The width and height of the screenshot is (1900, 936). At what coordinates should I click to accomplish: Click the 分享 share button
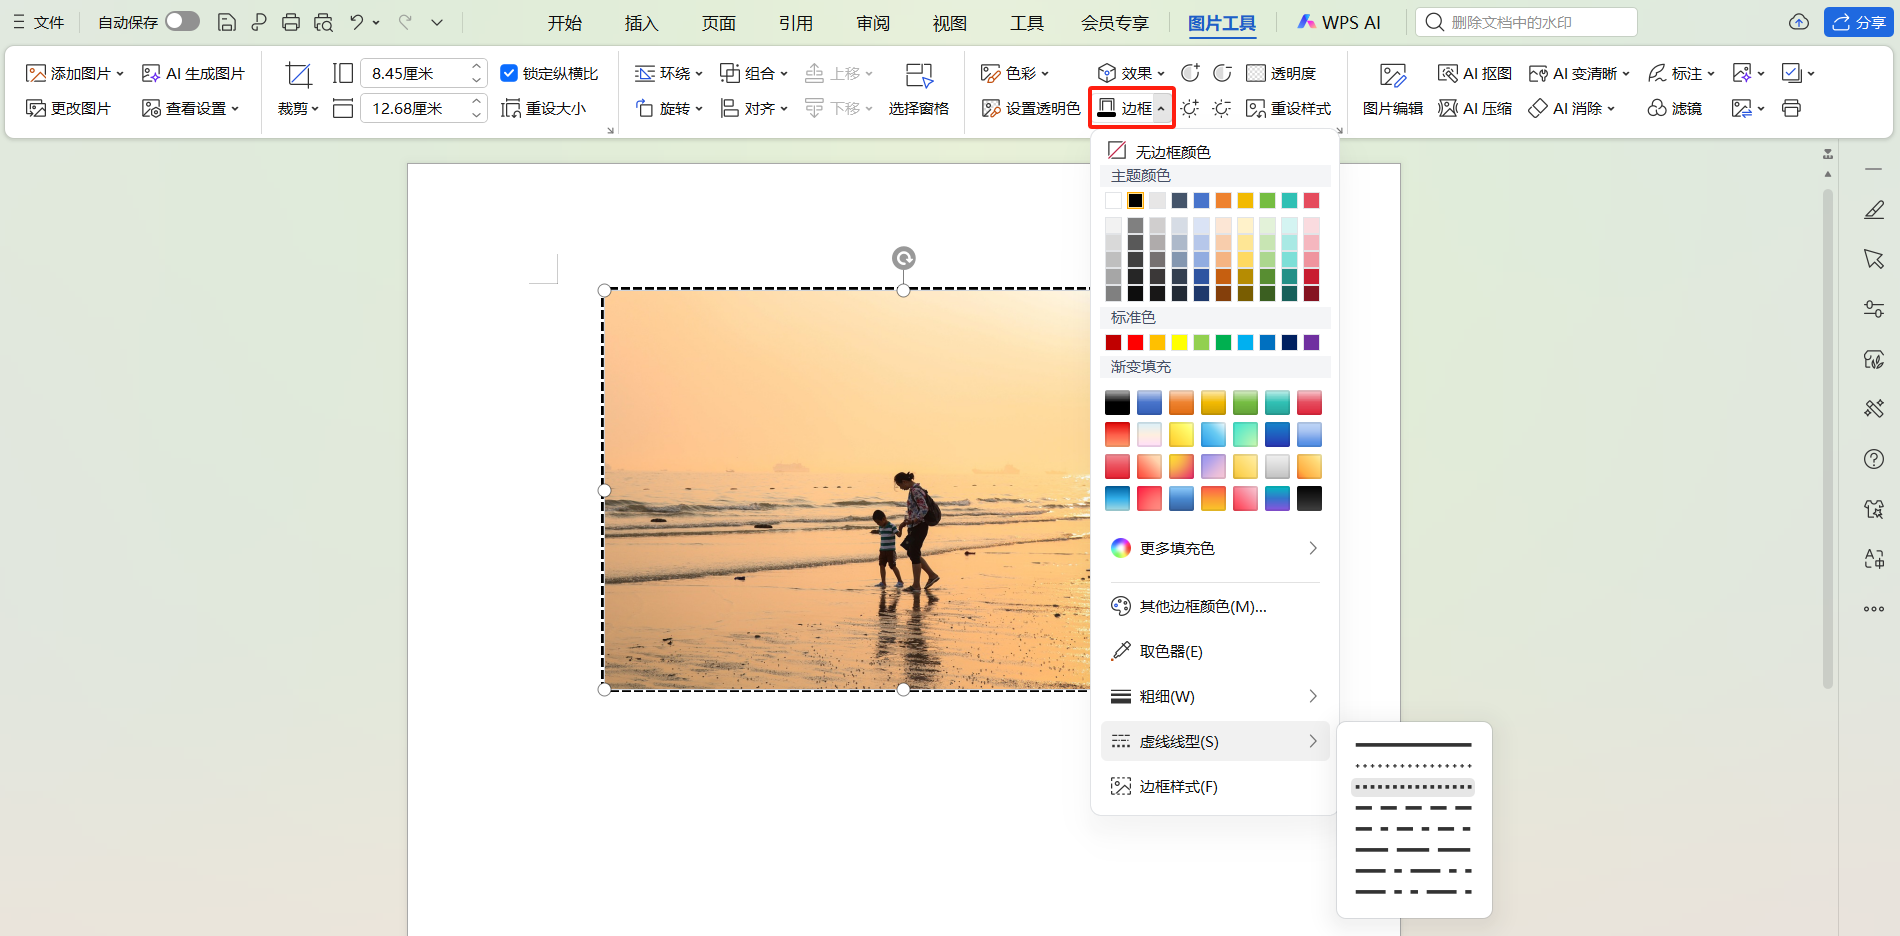point(1857,21)
